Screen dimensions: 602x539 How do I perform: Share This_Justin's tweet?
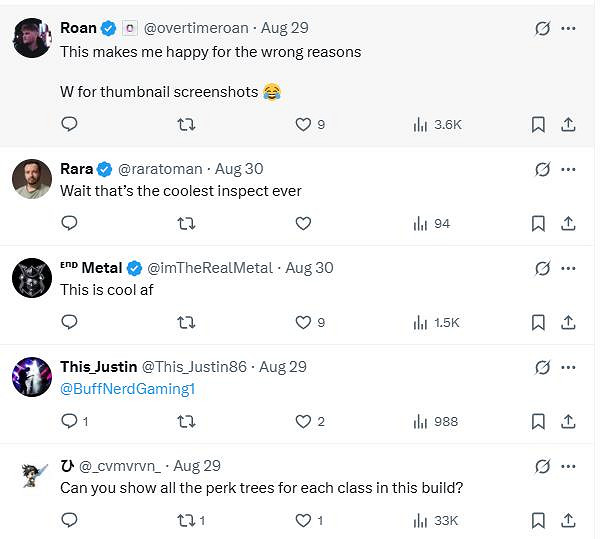point(568,422)
